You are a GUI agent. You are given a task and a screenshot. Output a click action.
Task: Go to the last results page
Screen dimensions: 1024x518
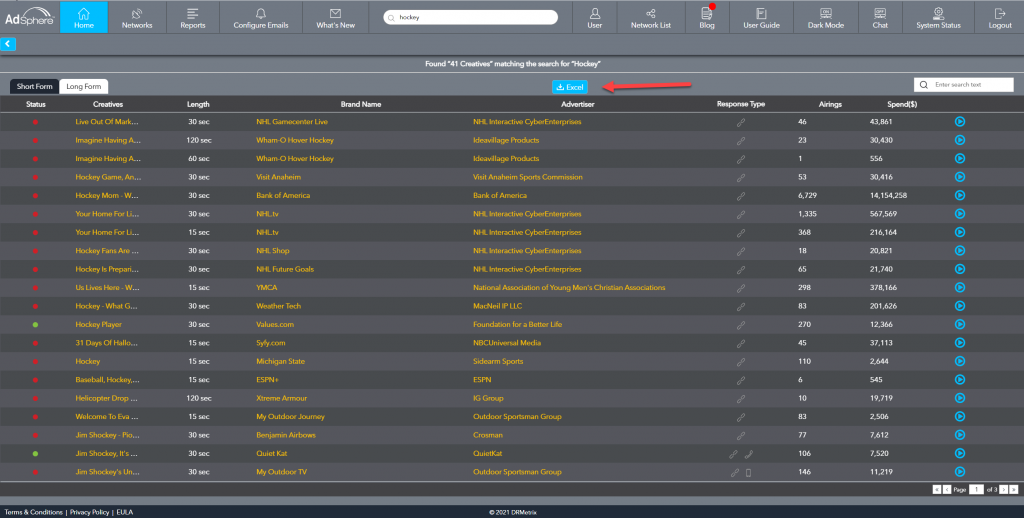point(1014,489)
